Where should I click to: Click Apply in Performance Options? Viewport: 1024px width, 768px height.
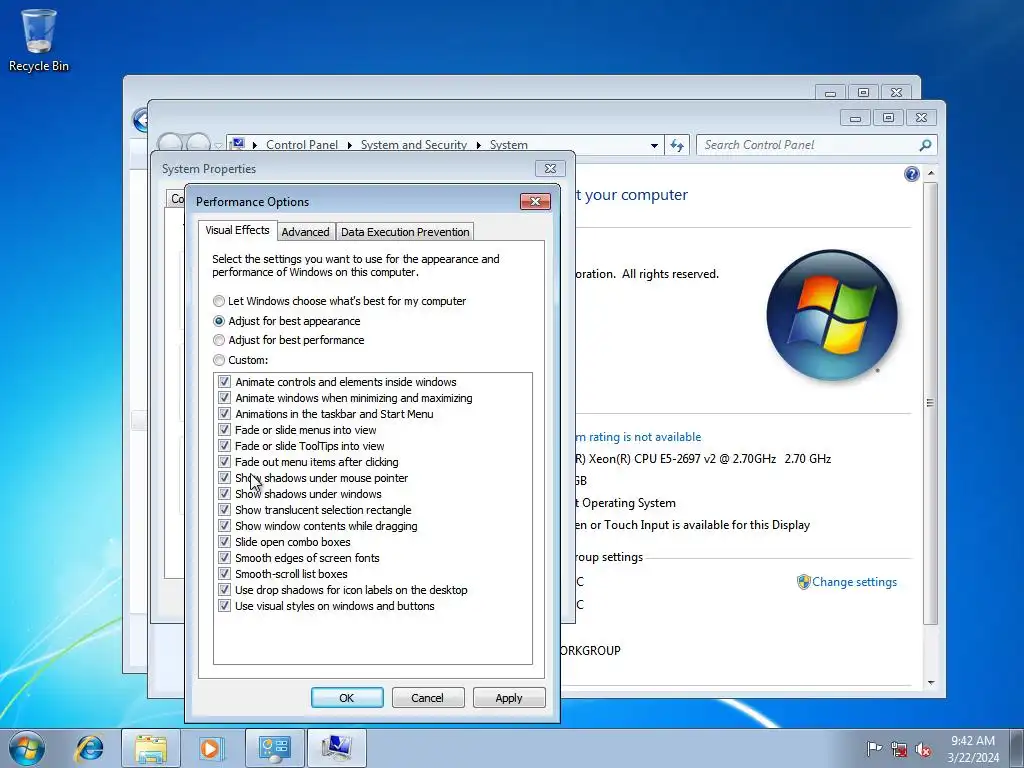[509, 697]
